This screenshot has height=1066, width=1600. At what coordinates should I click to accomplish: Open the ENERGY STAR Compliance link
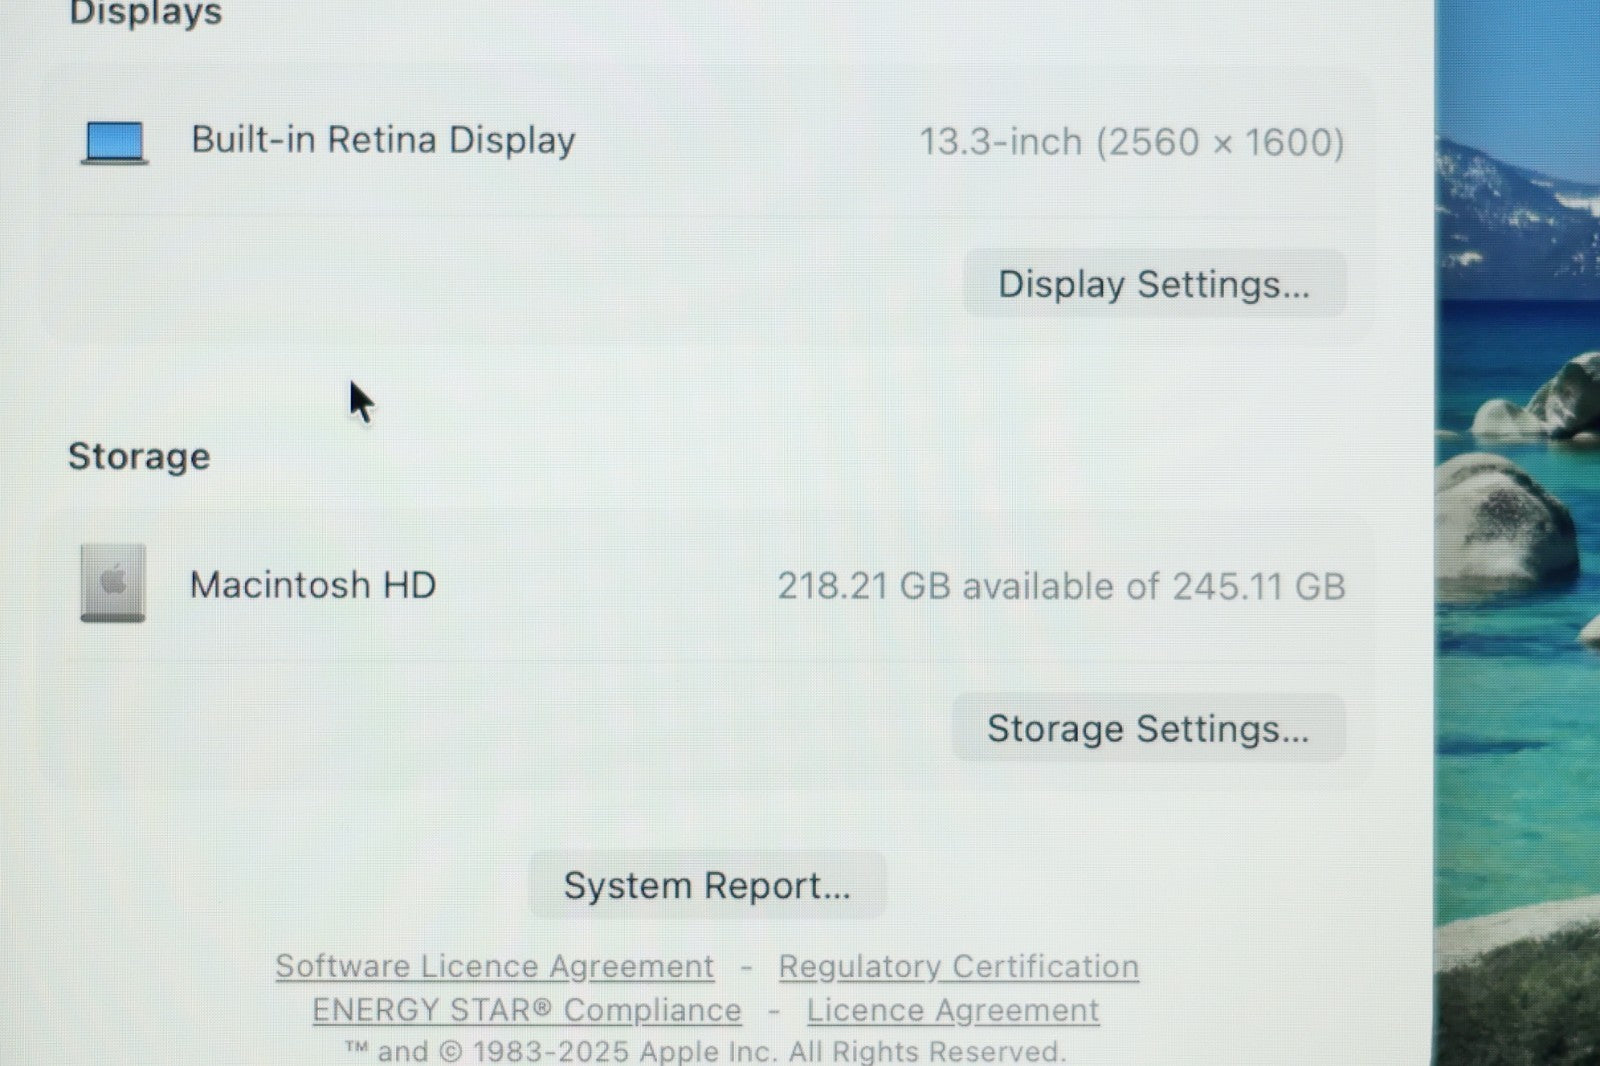(527, 1011)
